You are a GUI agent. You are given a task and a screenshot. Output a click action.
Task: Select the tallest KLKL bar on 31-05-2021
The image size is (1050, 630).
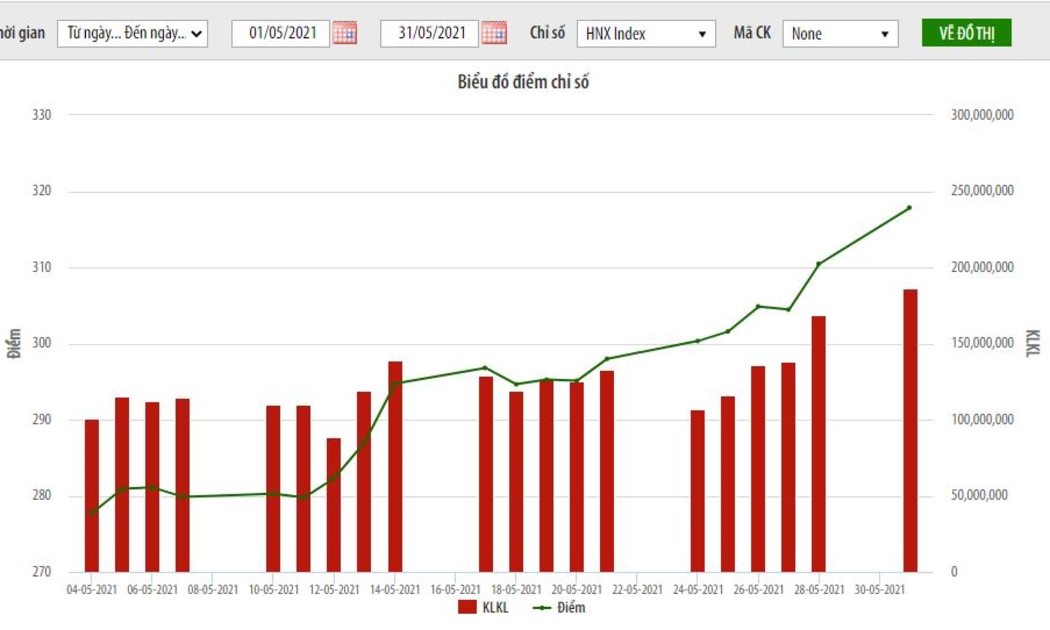910,430
